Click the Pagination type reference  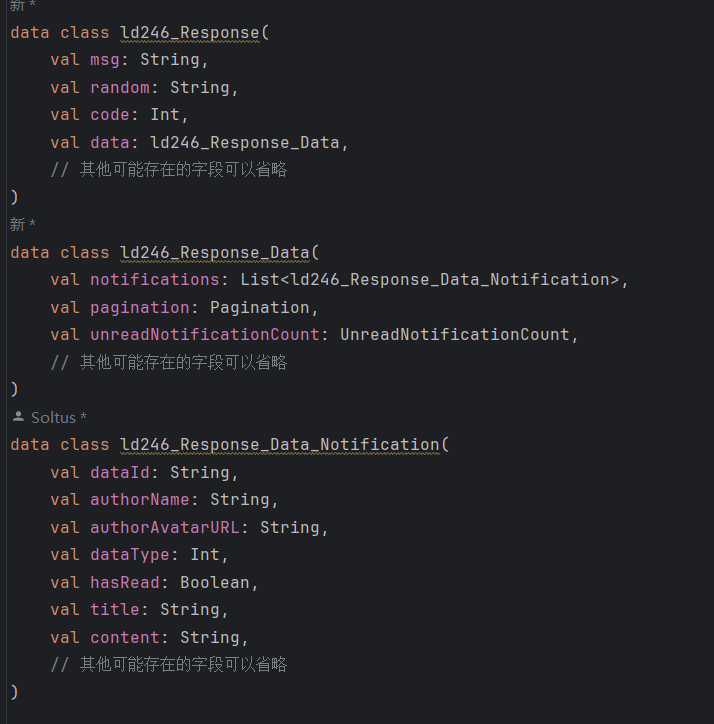coord(259,307)
